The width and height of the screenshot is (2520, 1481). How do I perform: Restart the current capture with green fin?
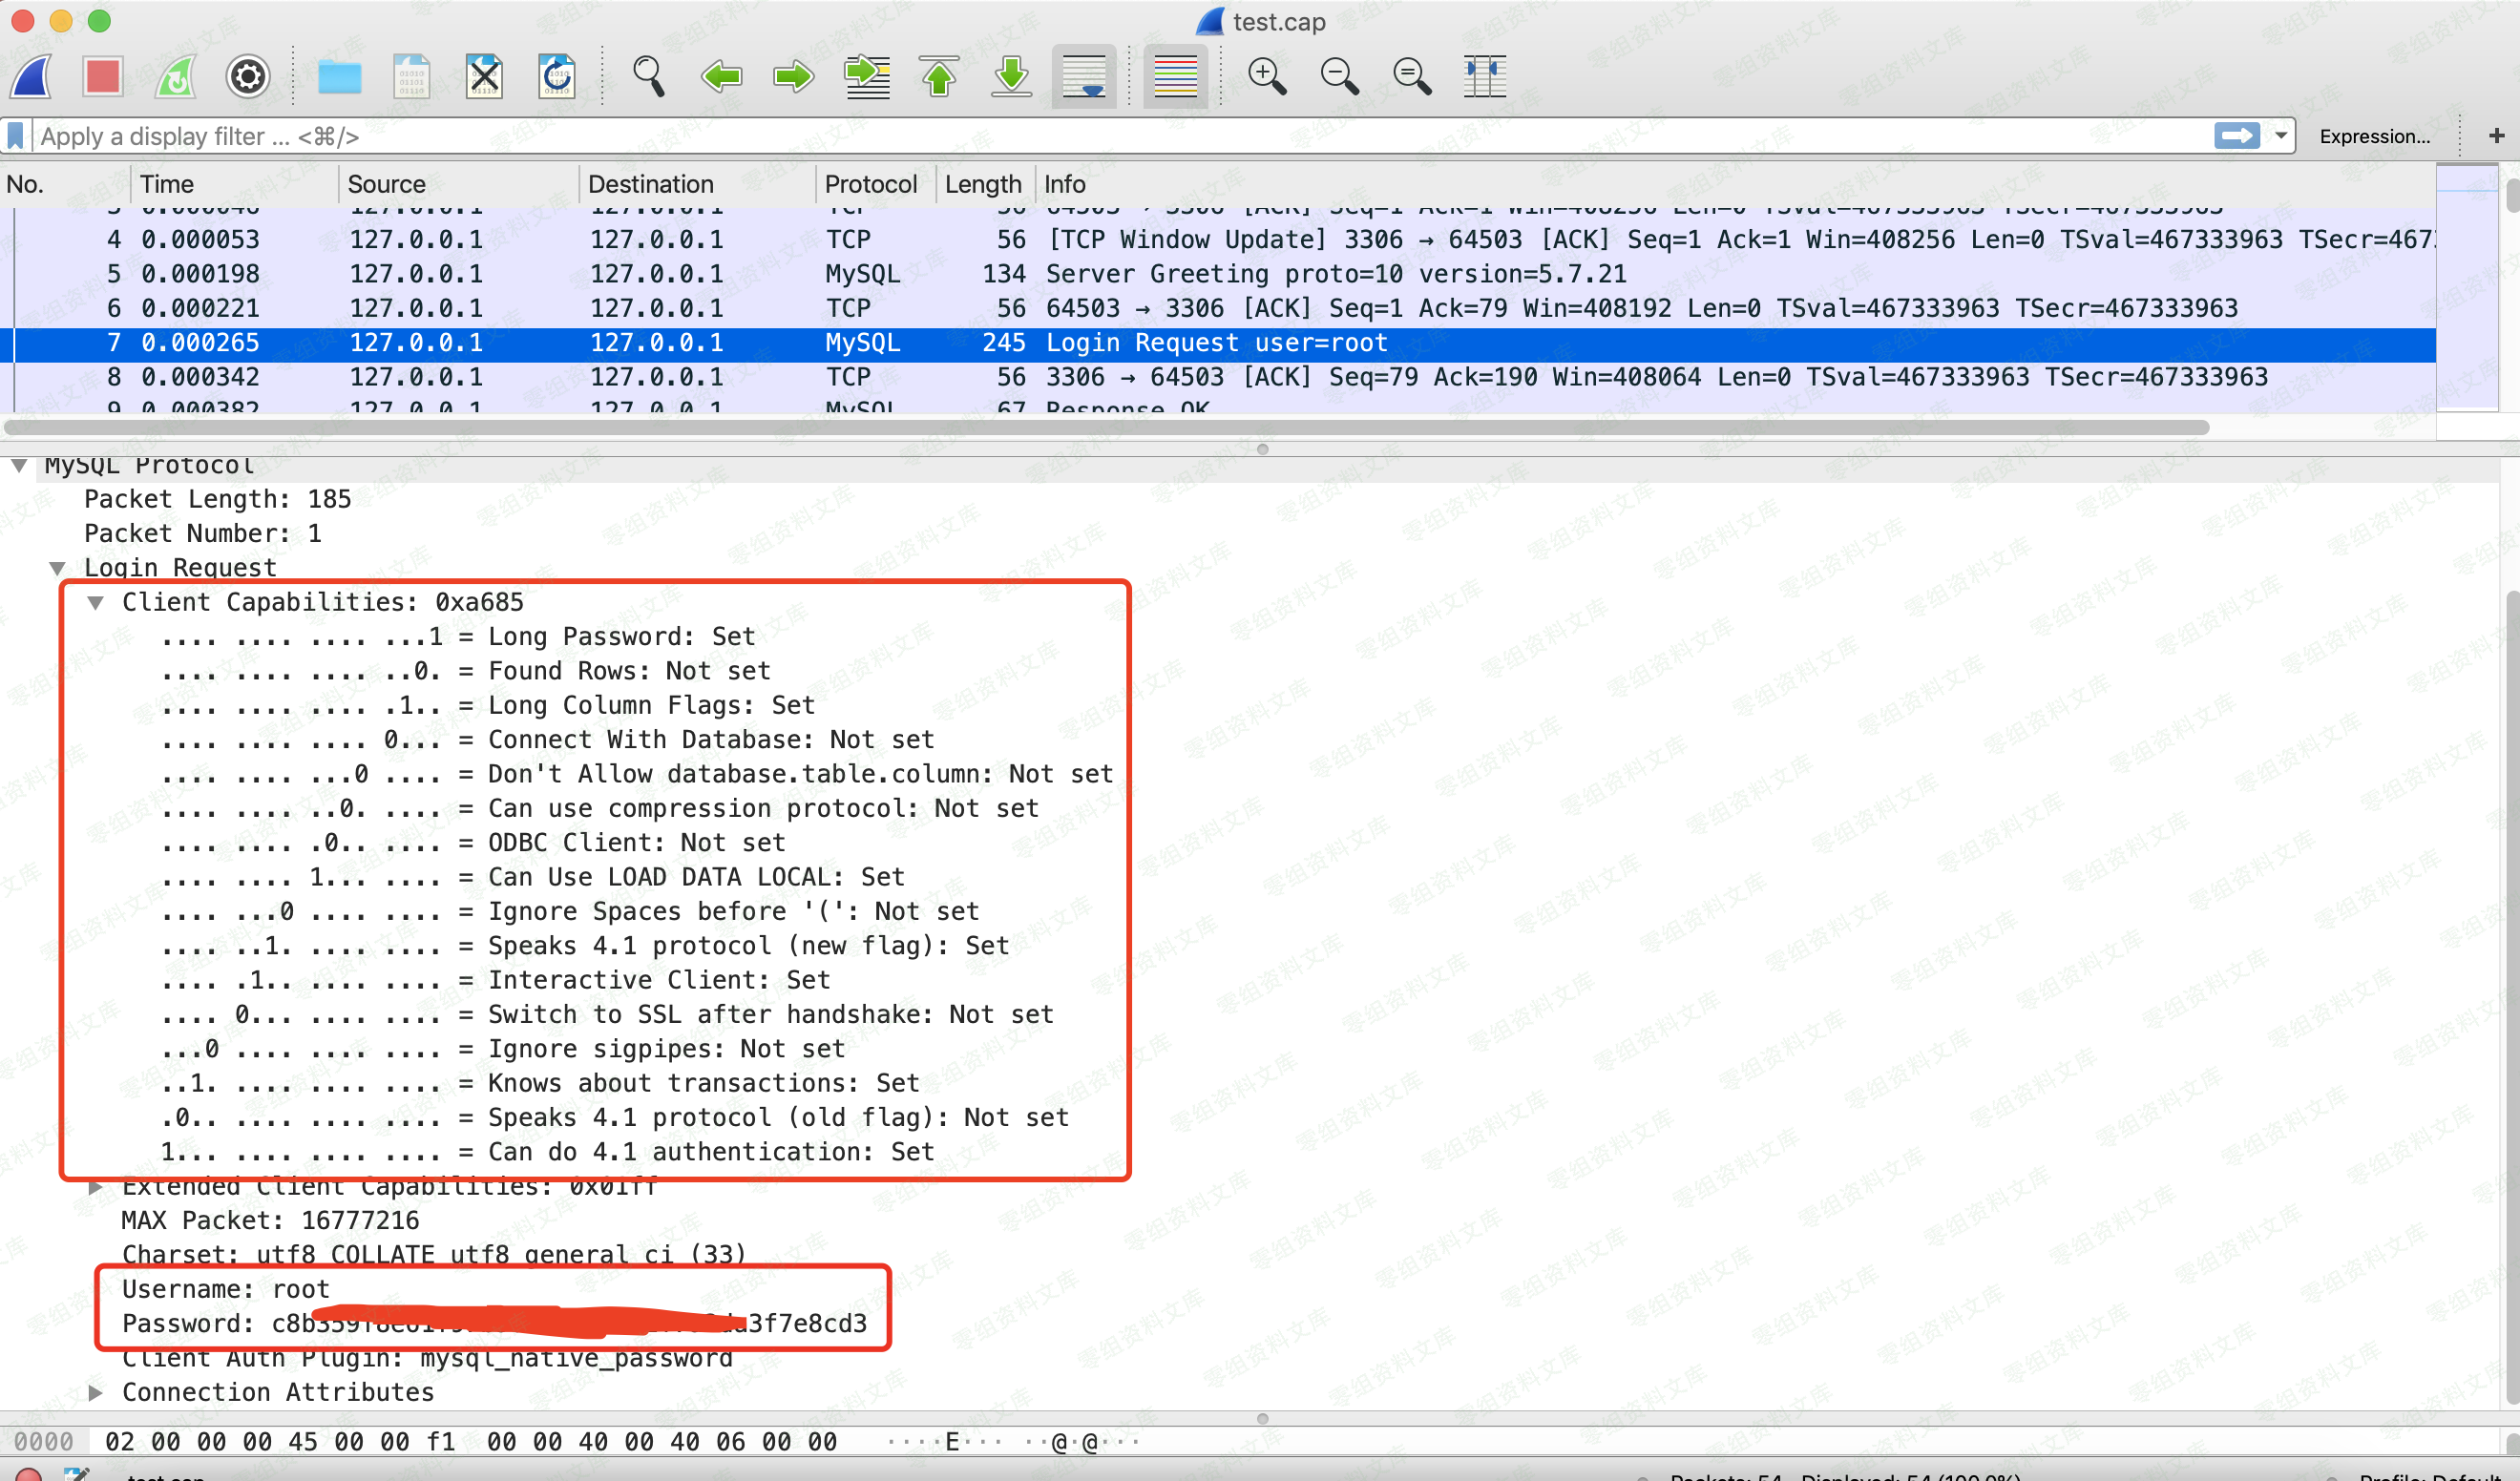tap(176, 77)
